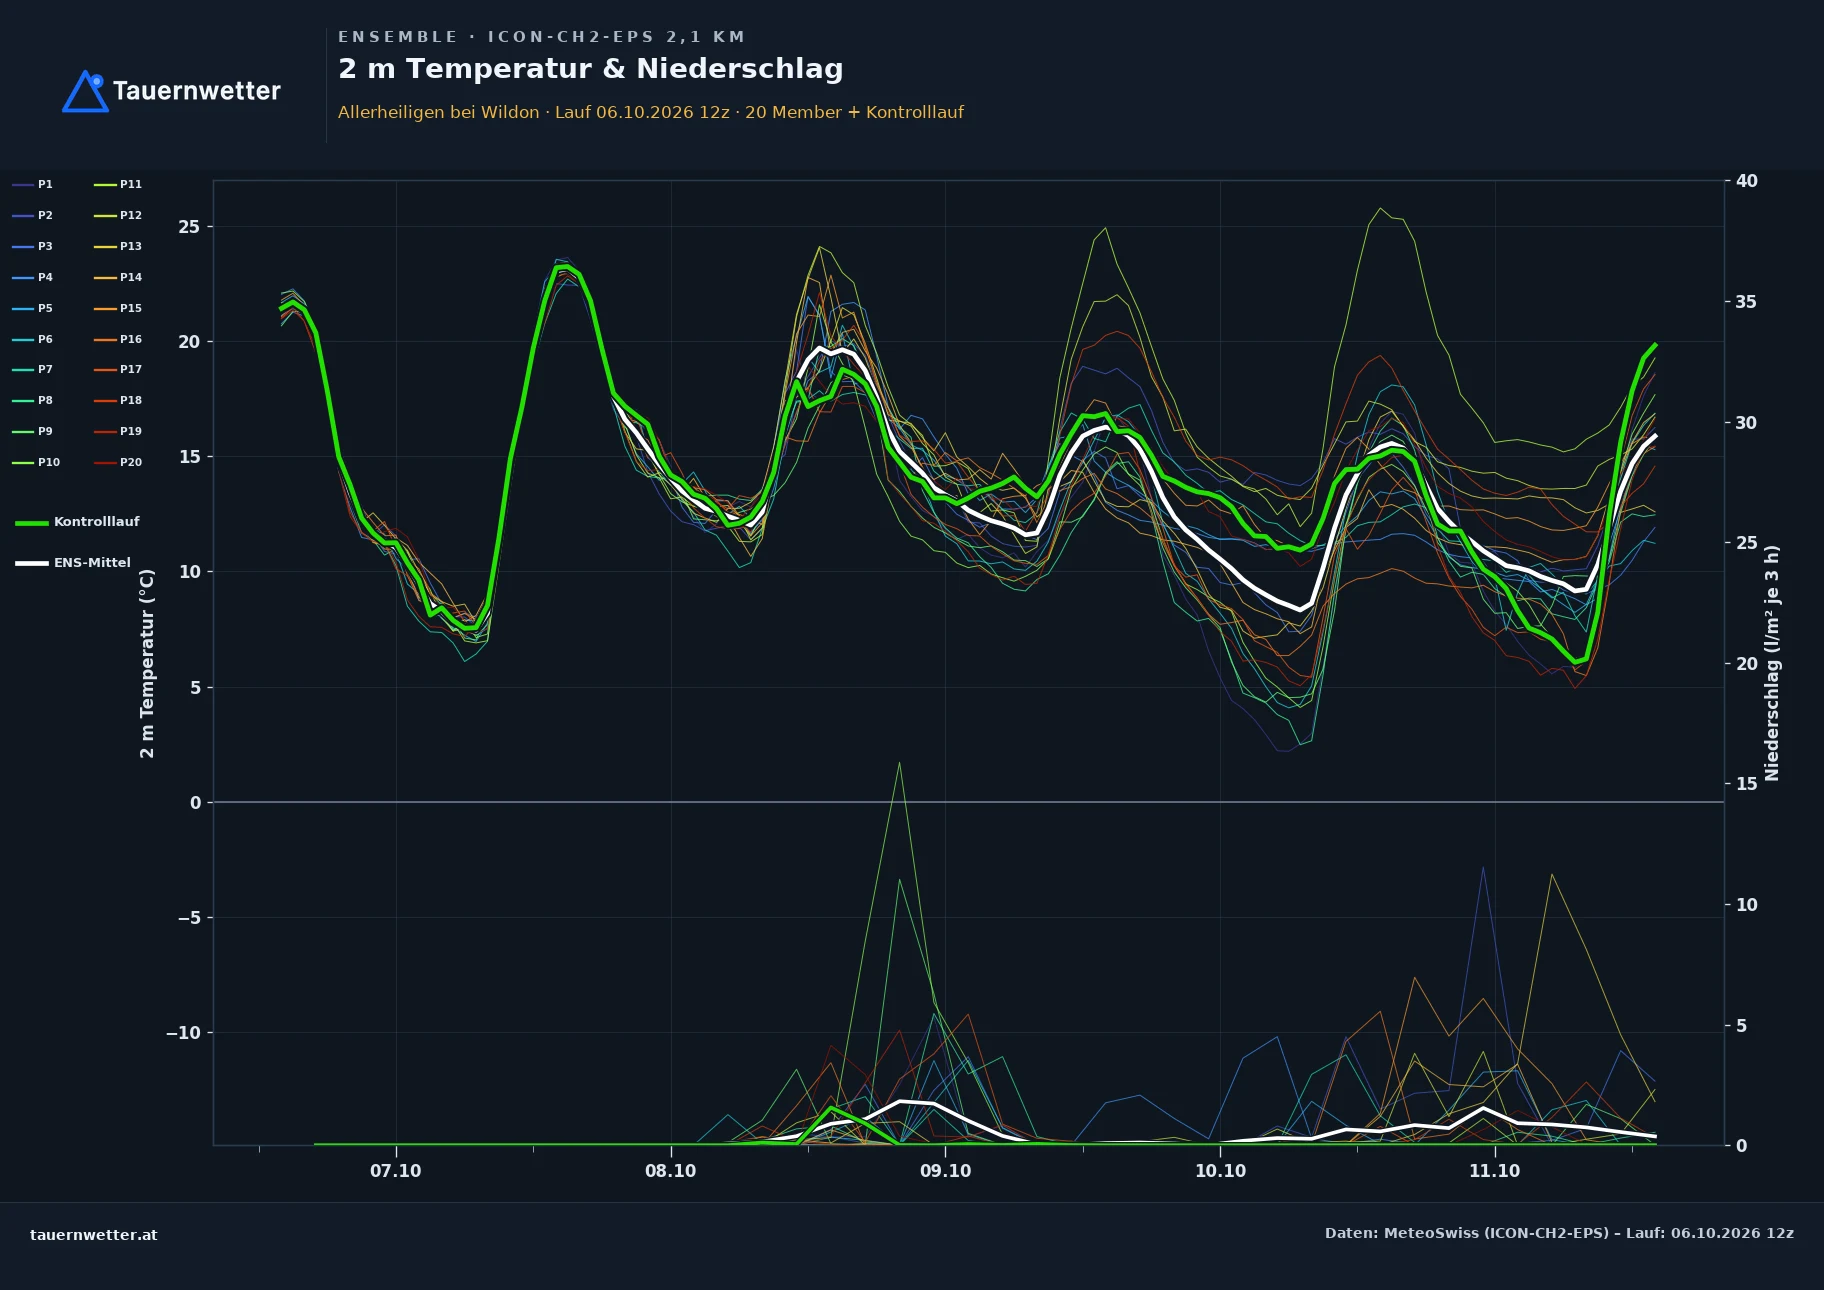Screen dimensions: 1824x1290
Task: Click the 09.10 date axis label
Action: pyautogui.click(x=945, y=1171)
